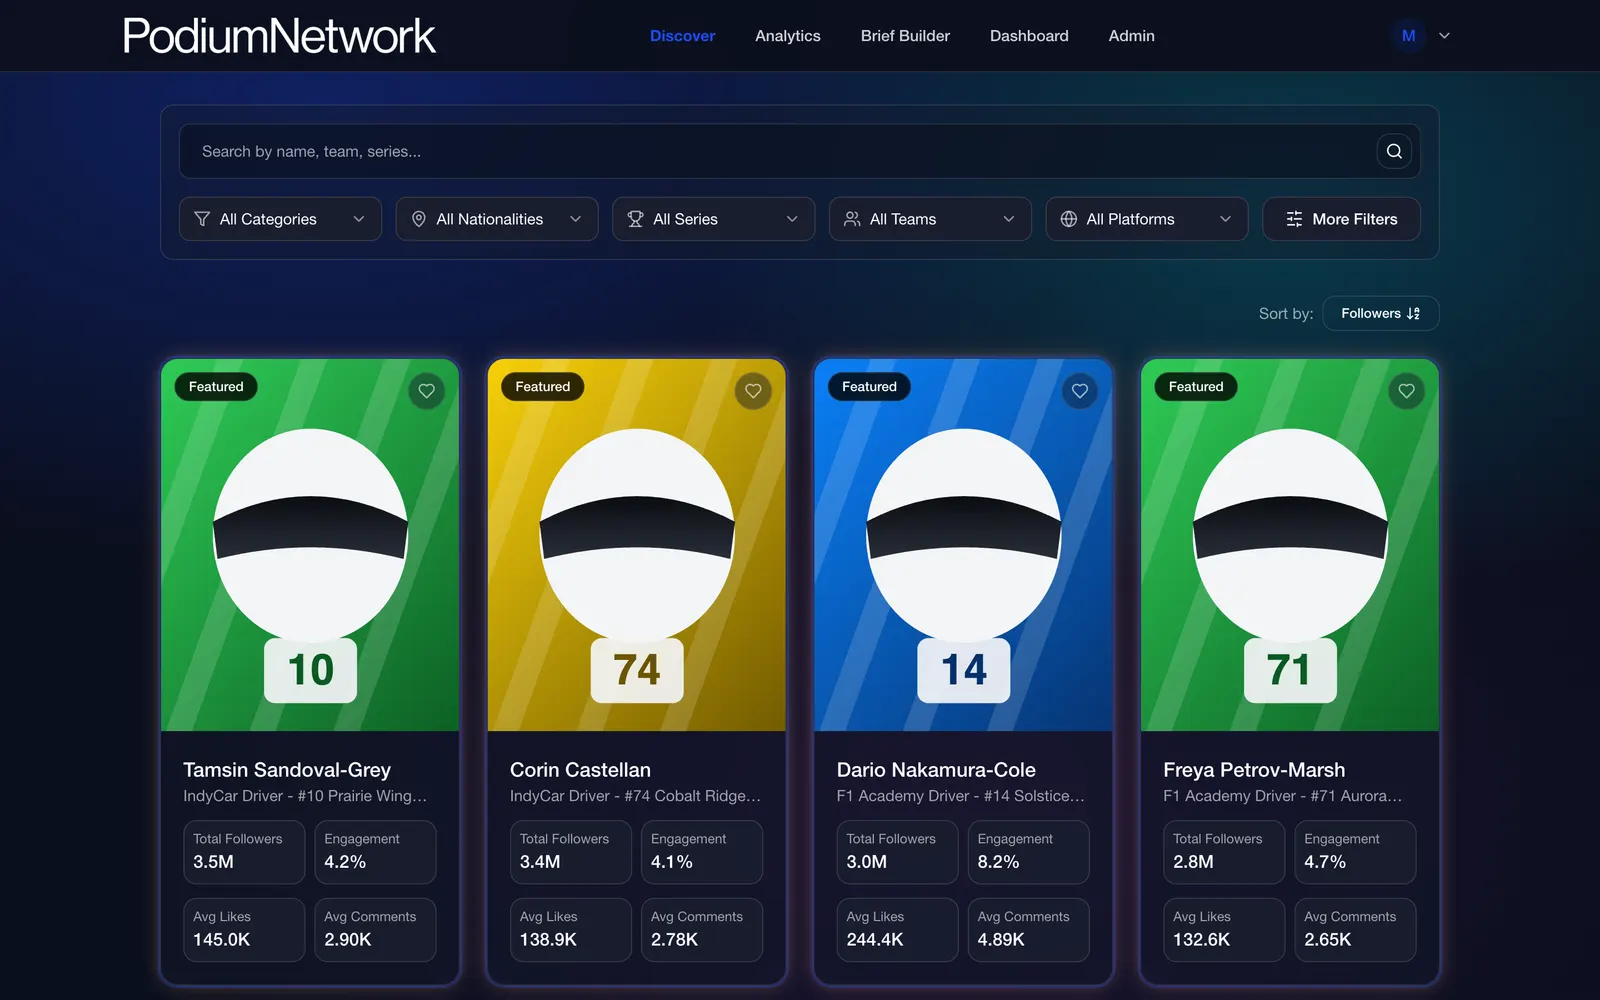Click the Freya Petrov-Marsh name

pos(1254,770)
